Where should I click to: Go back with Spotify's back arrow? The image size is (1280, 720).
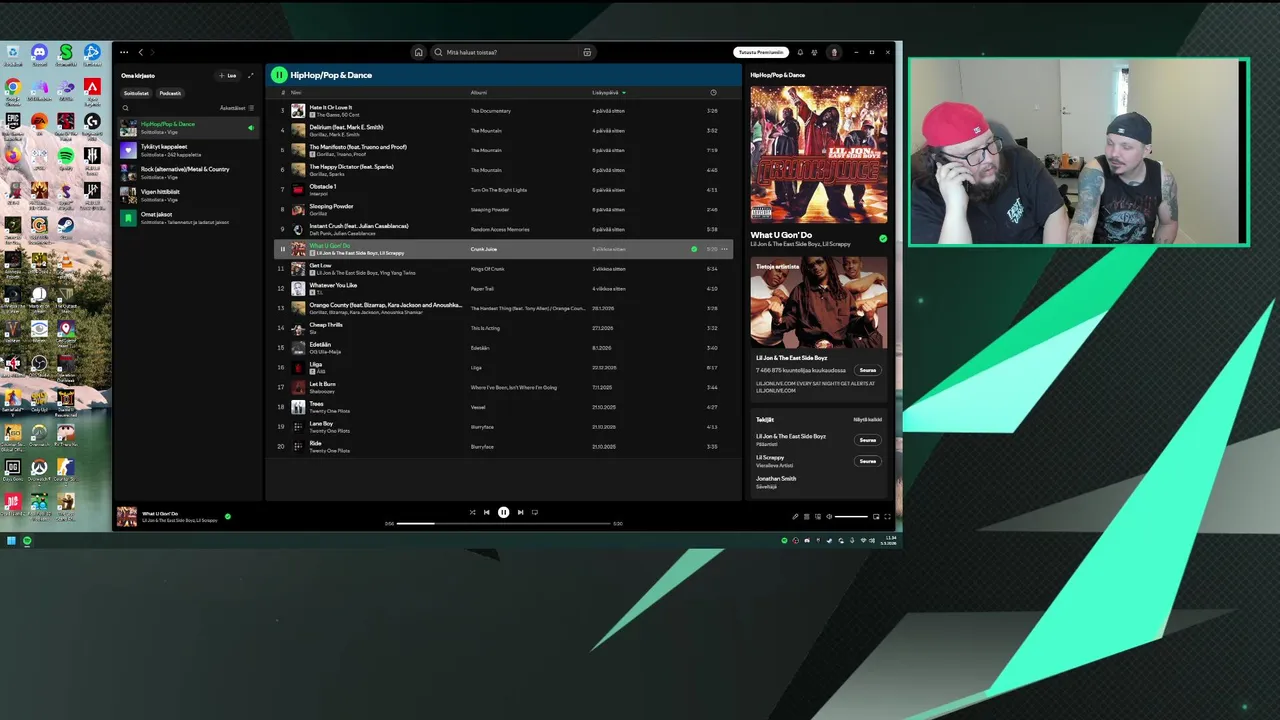[x=141, y=52]
